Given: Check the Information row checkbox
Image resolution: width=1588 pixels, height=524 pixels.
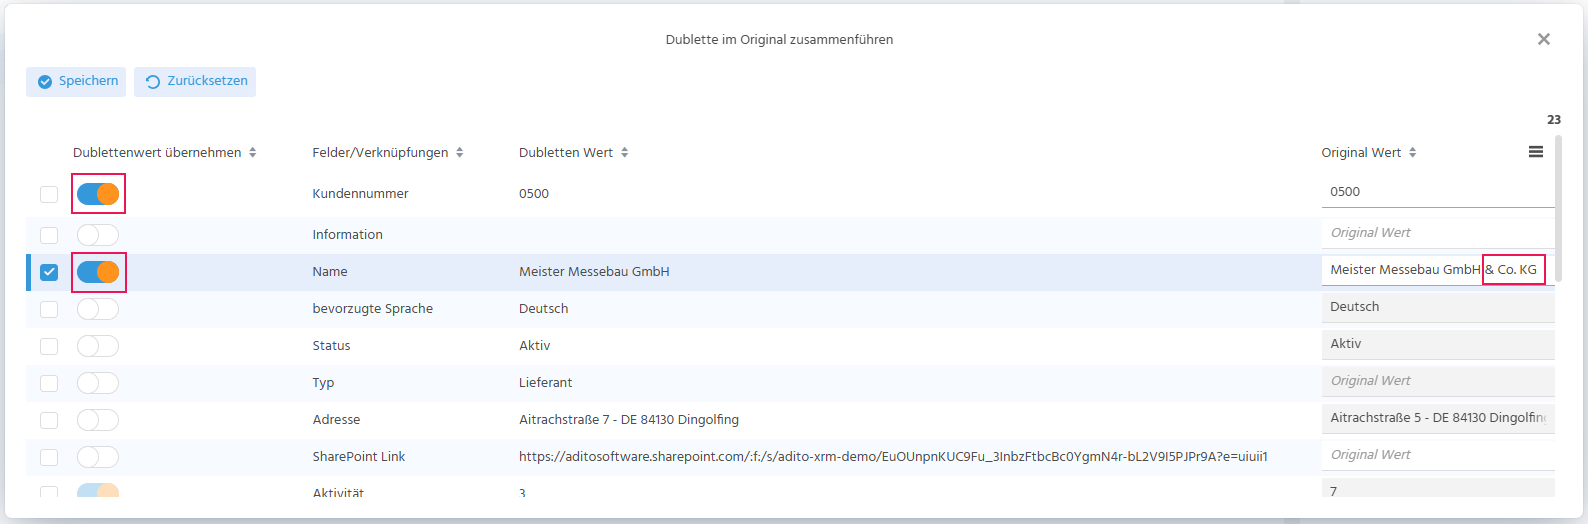Looking at the screenshot, I should tap(49, 235).
